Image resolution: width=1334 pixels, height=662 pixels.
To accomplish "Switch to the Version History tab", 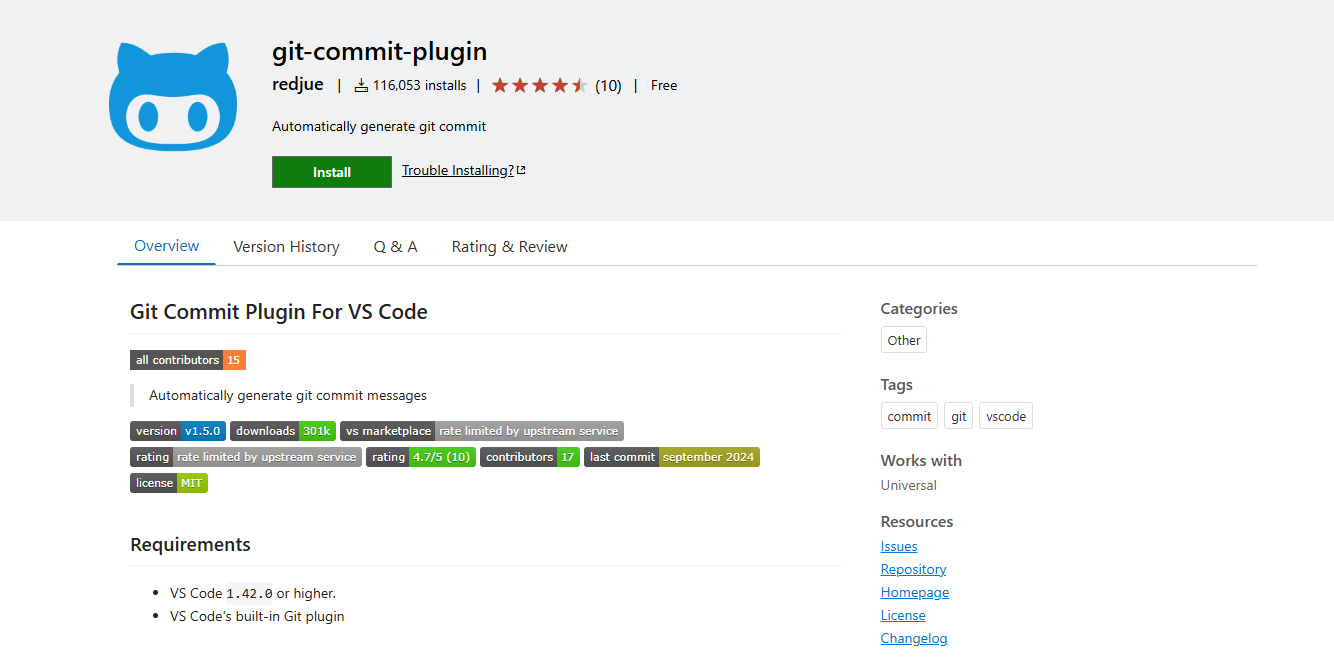I will point(287,247).
